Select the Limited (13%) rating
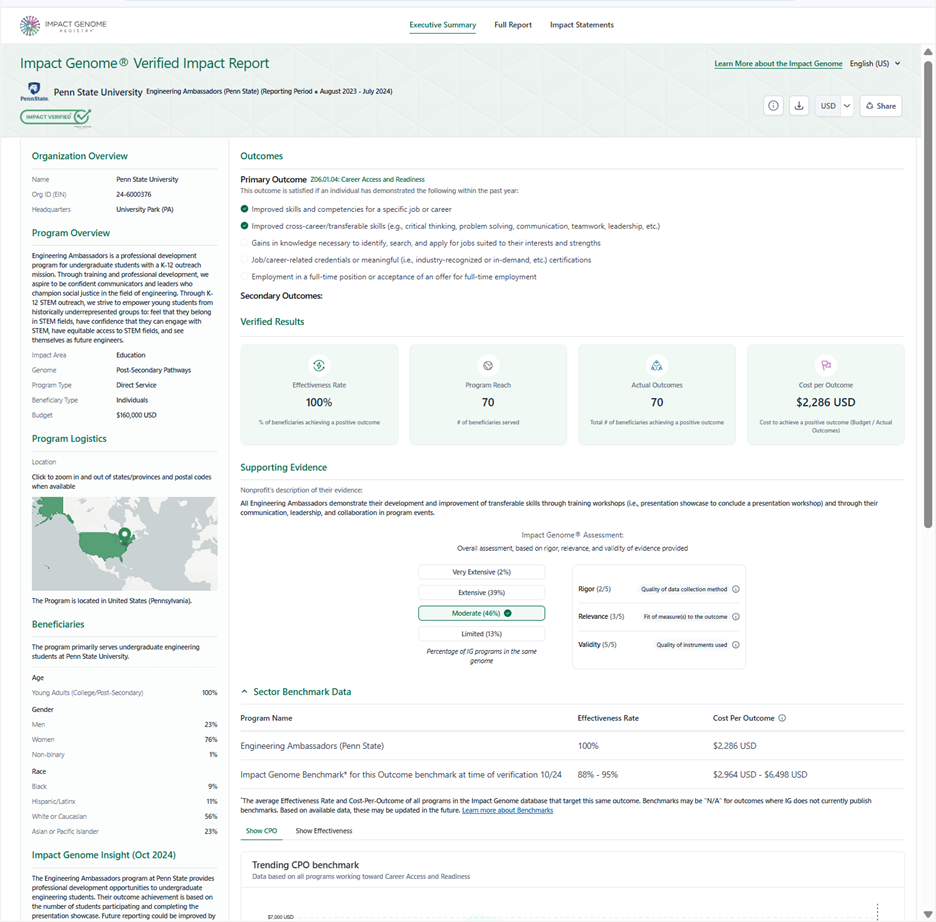This screenshot has width=936, height=922. pos(481,634)
